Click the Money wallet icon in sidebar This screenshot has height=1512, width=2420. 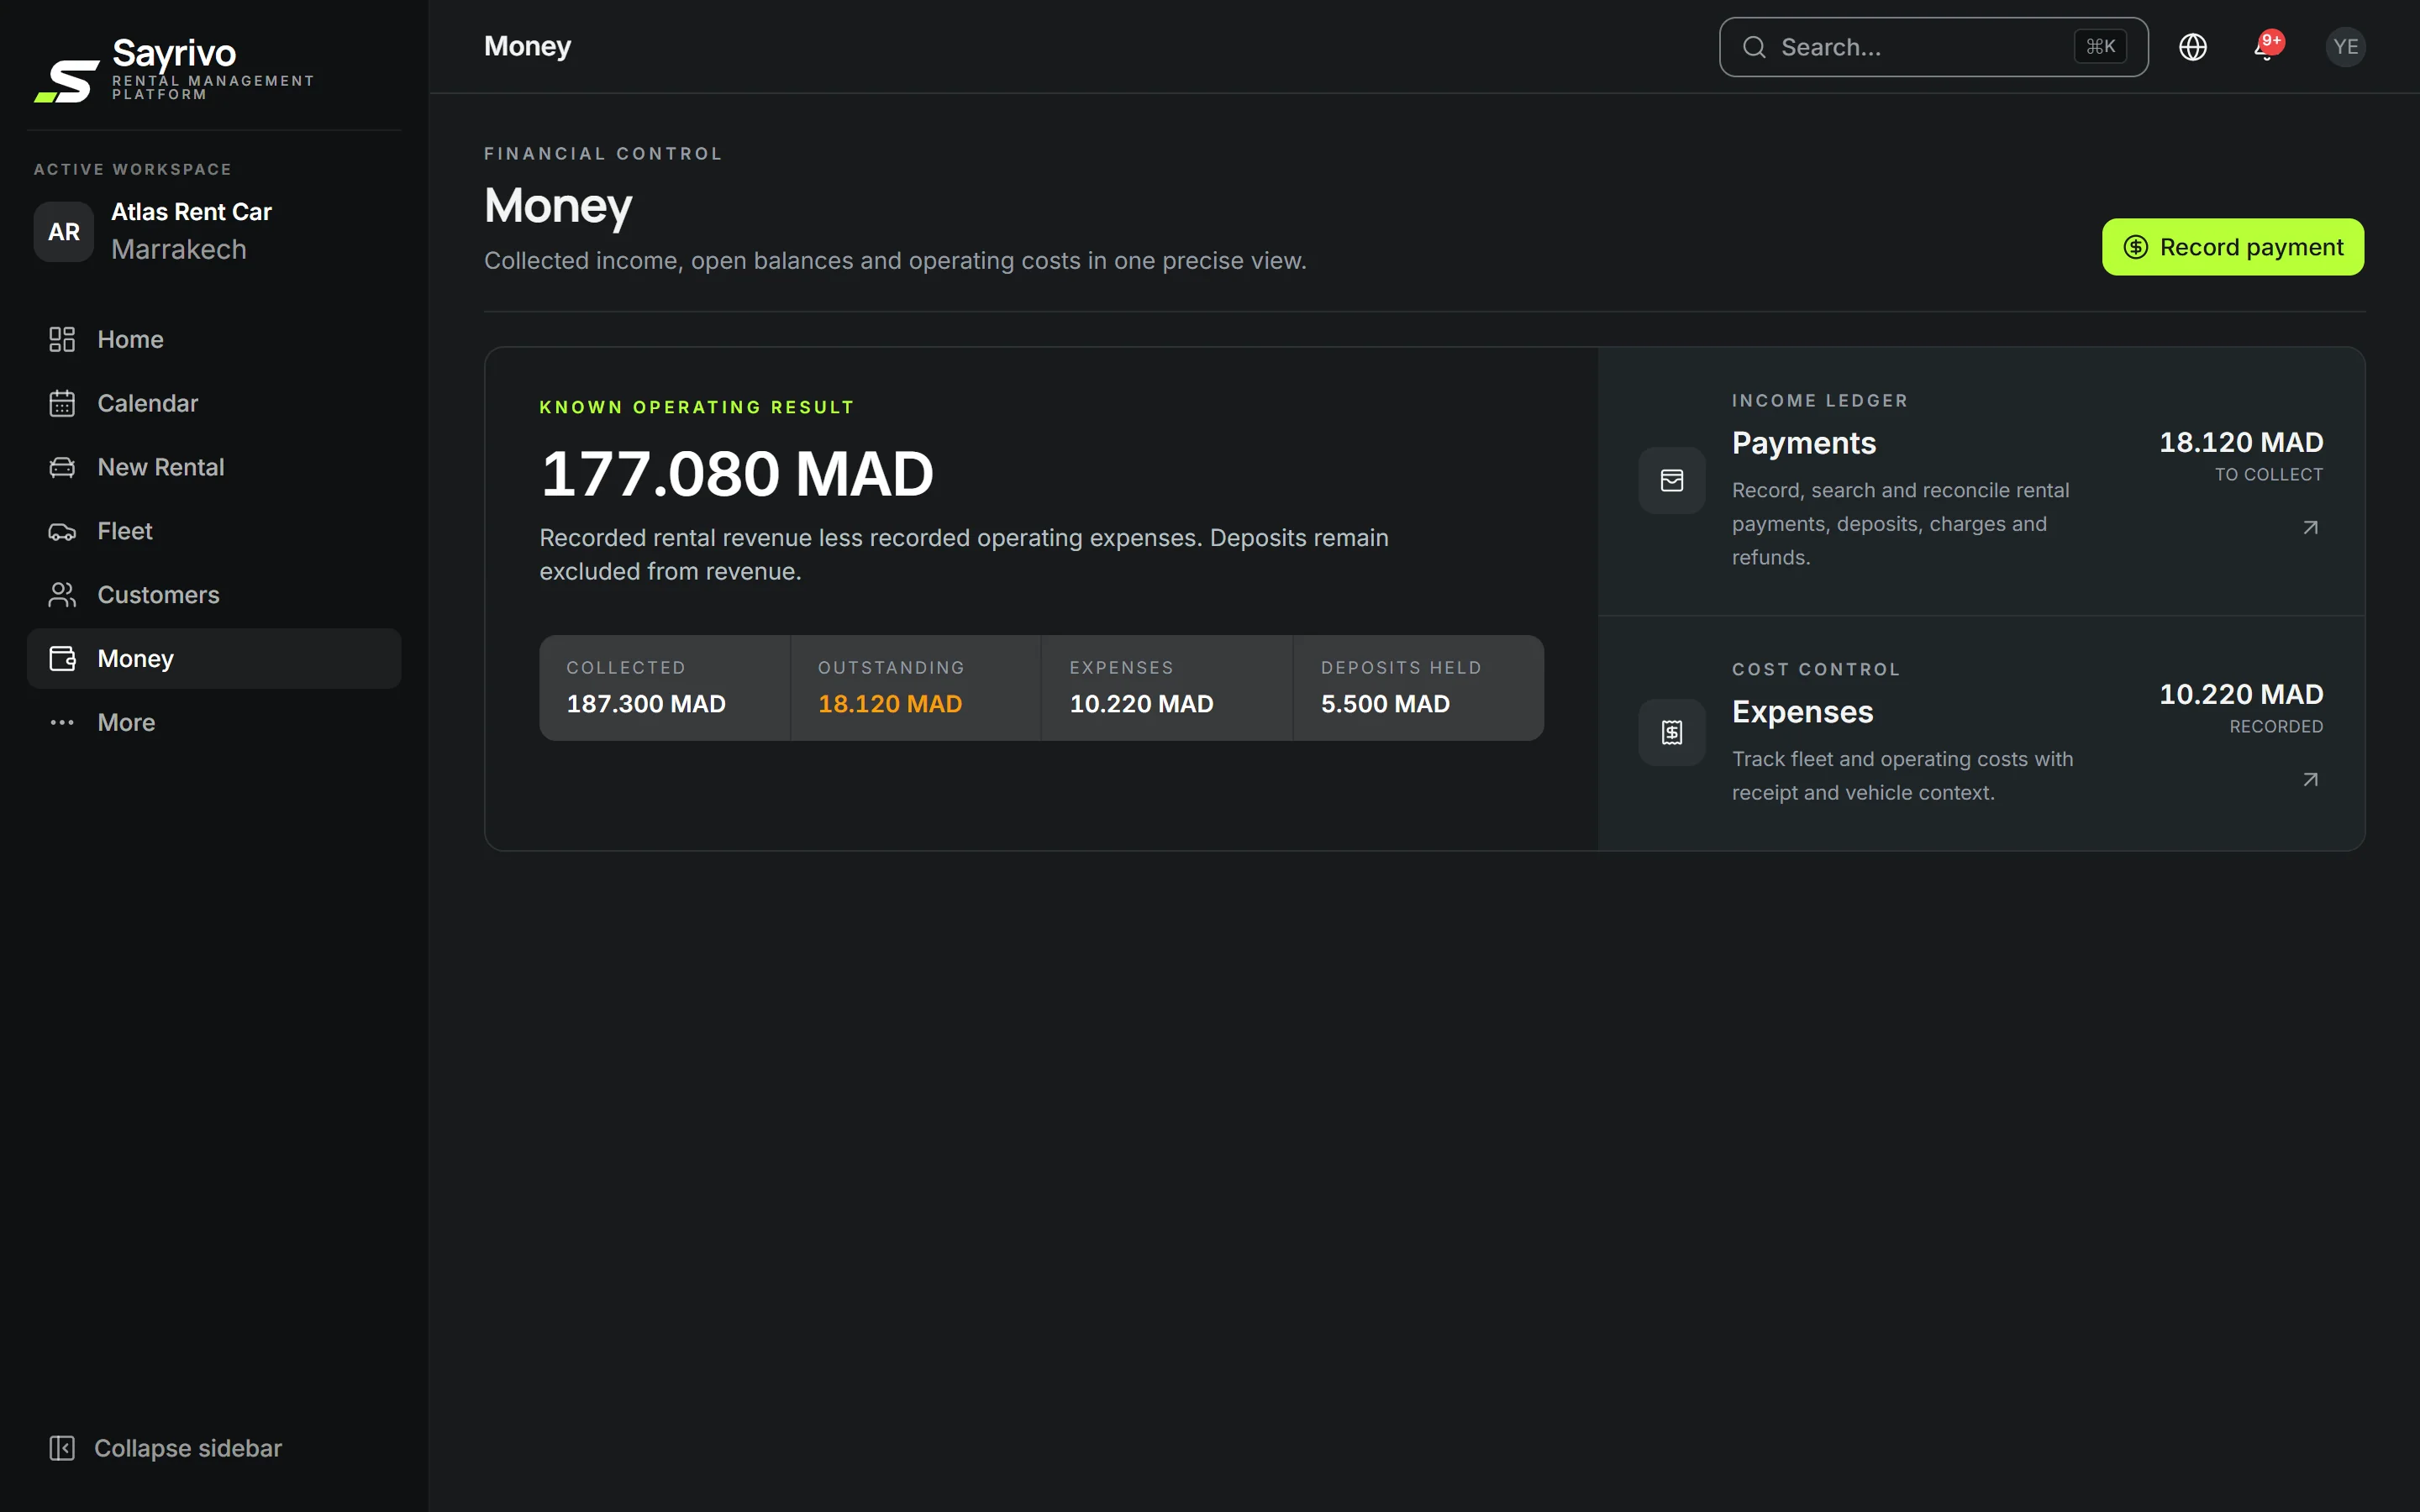coord(62,659)
